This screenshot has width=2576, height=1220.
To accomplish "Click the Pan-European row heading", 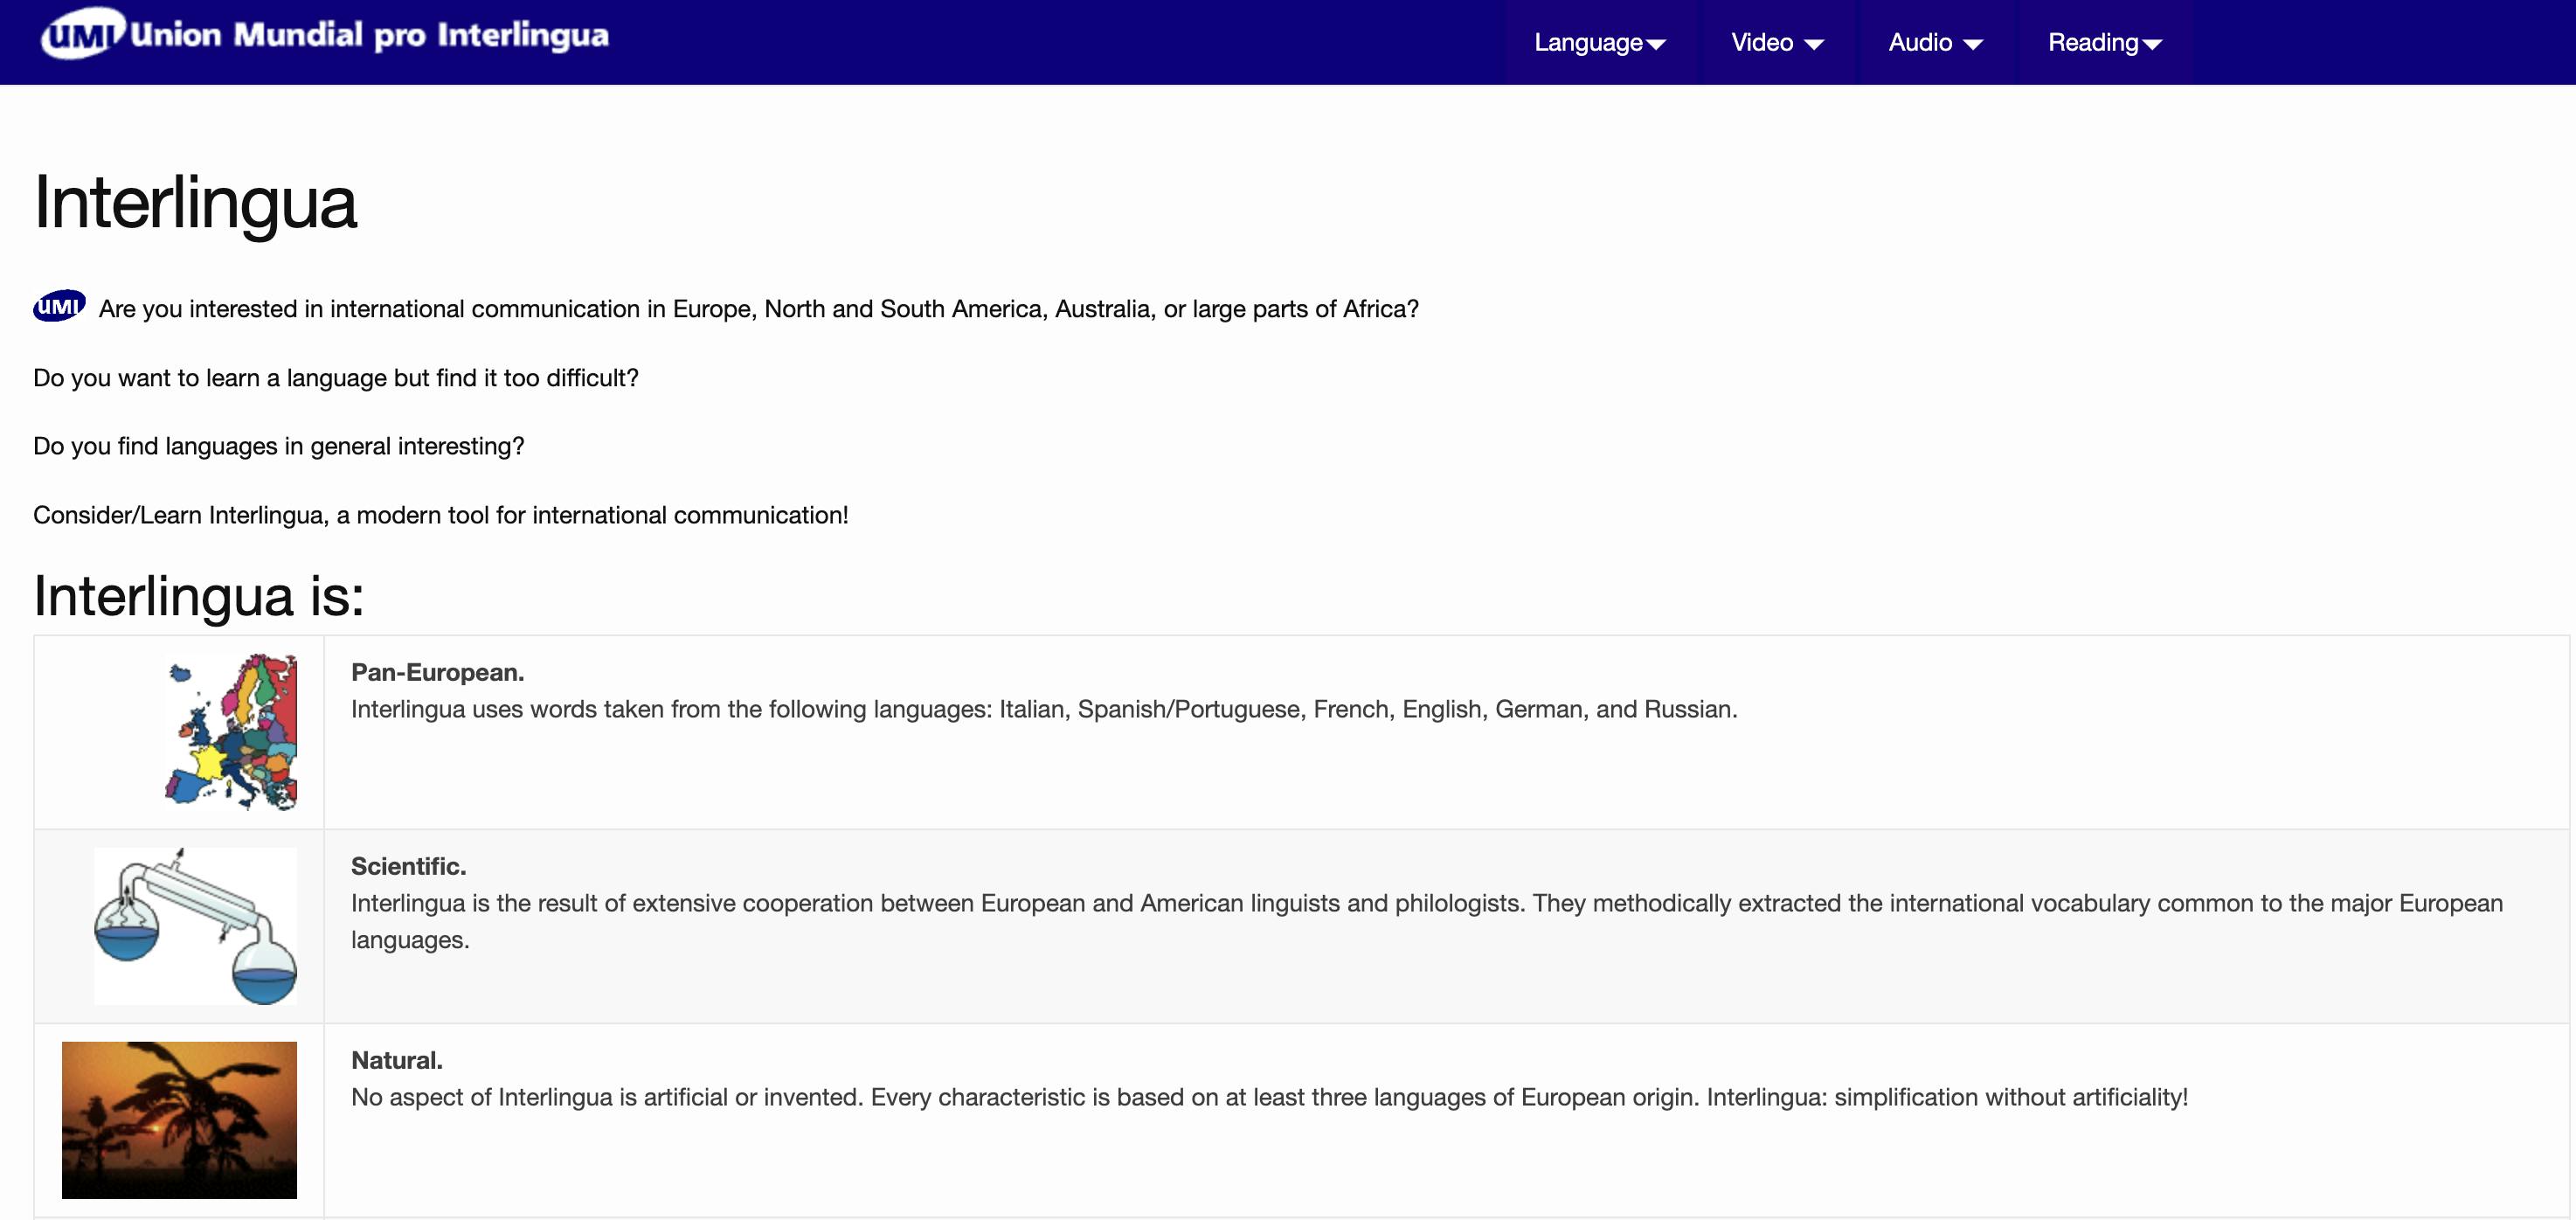I will pos(437,672).
